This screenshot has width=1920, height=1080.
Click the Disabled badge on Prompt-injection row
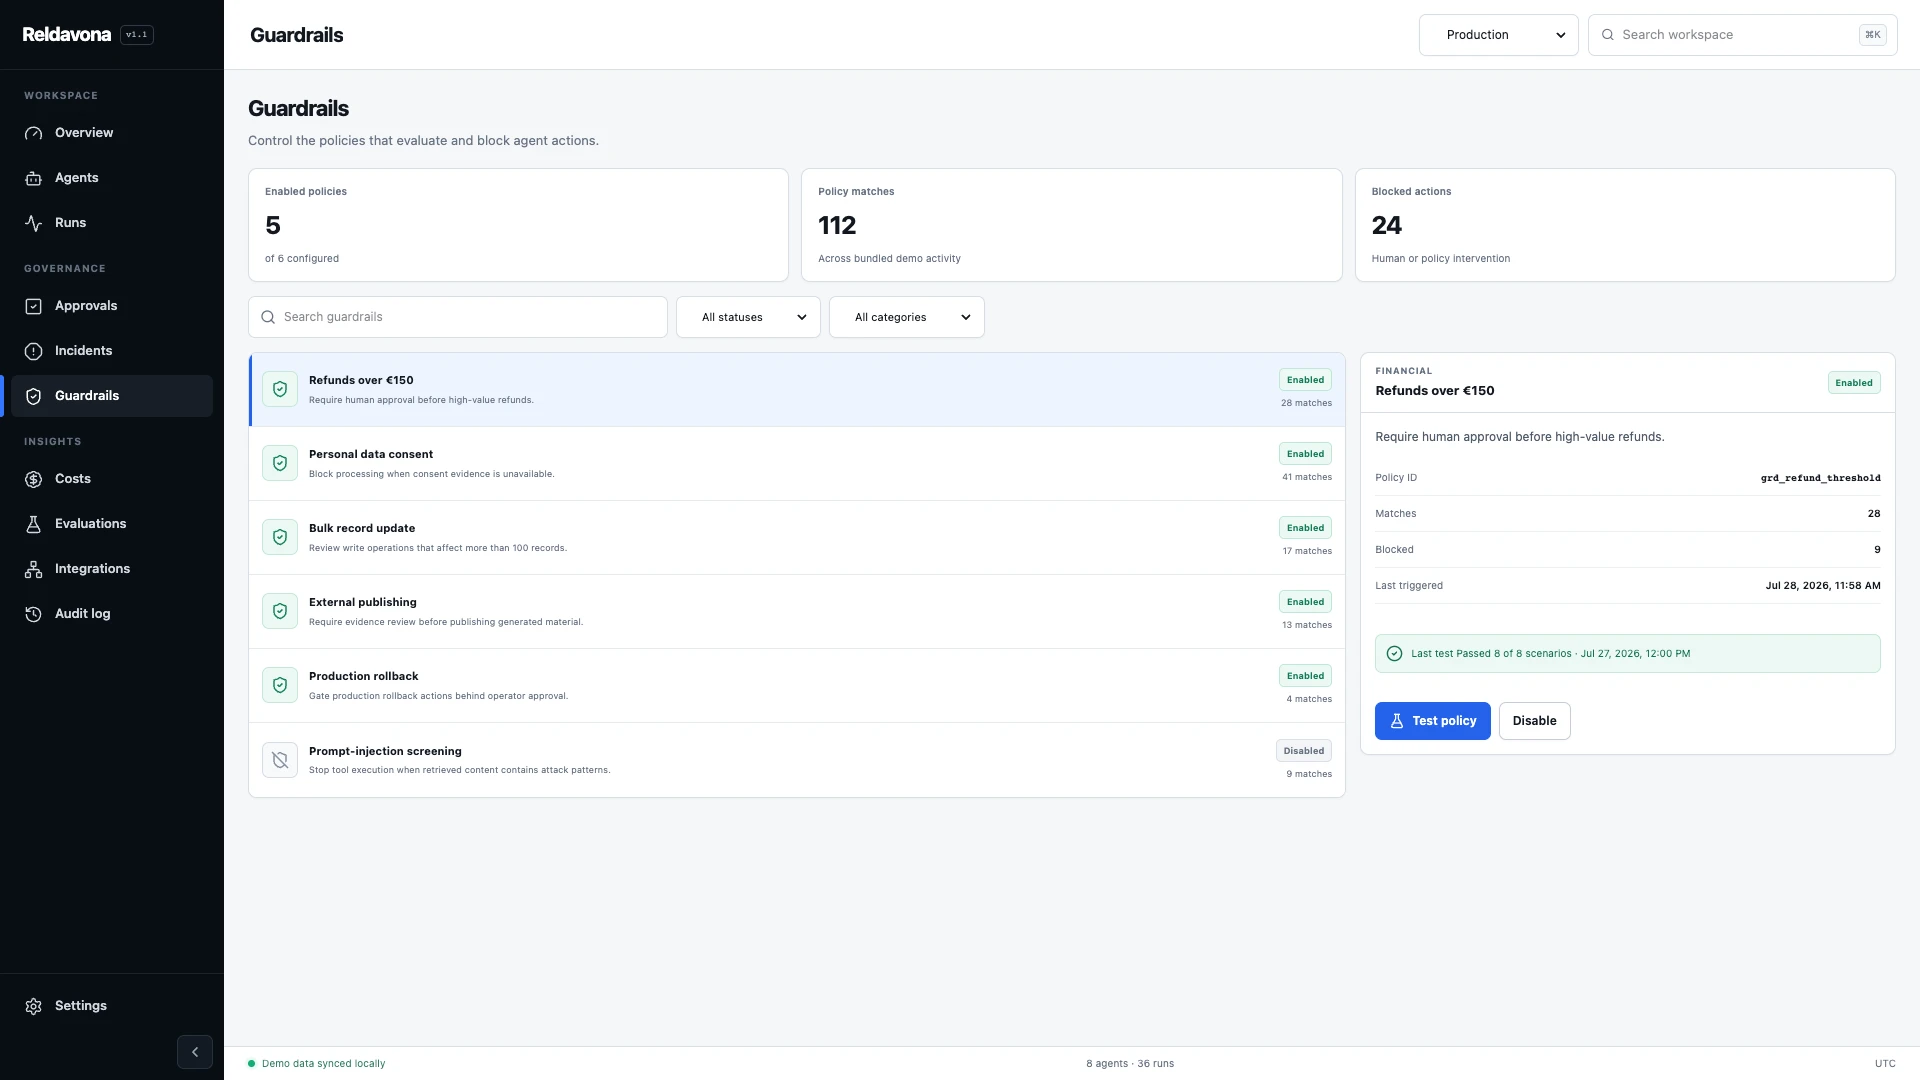coord(1304,751)
